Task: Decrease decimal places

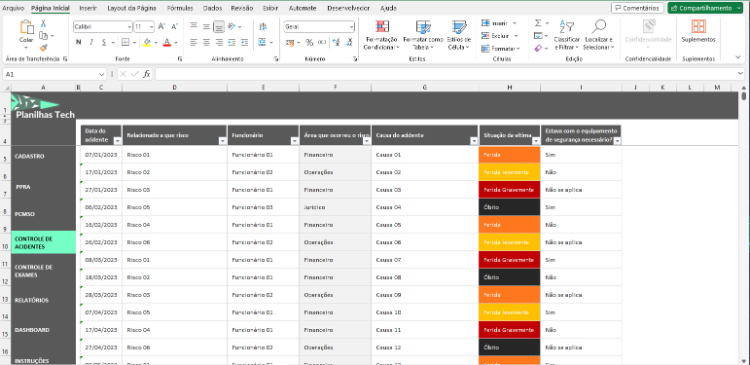Action: coord(350,43)
